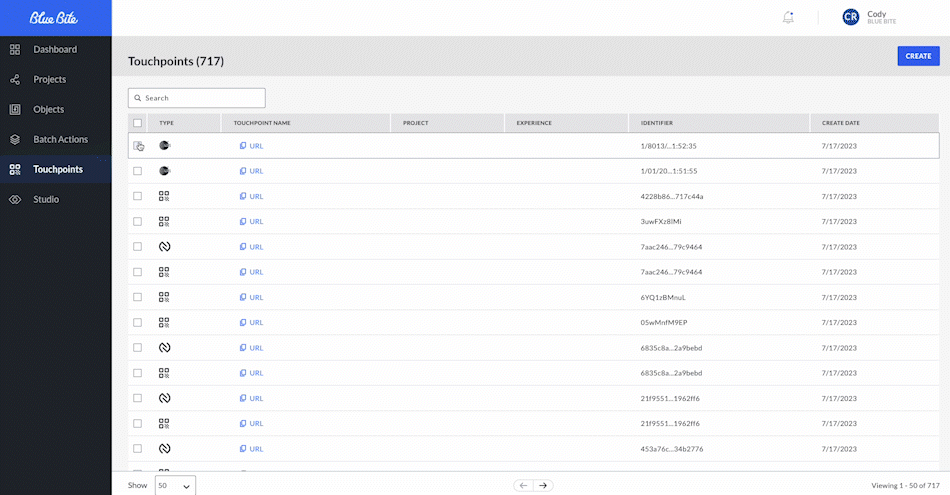Click NFC type icon for 453a76c...34b2776 row
950x495 pixels.
pos(164,449)
